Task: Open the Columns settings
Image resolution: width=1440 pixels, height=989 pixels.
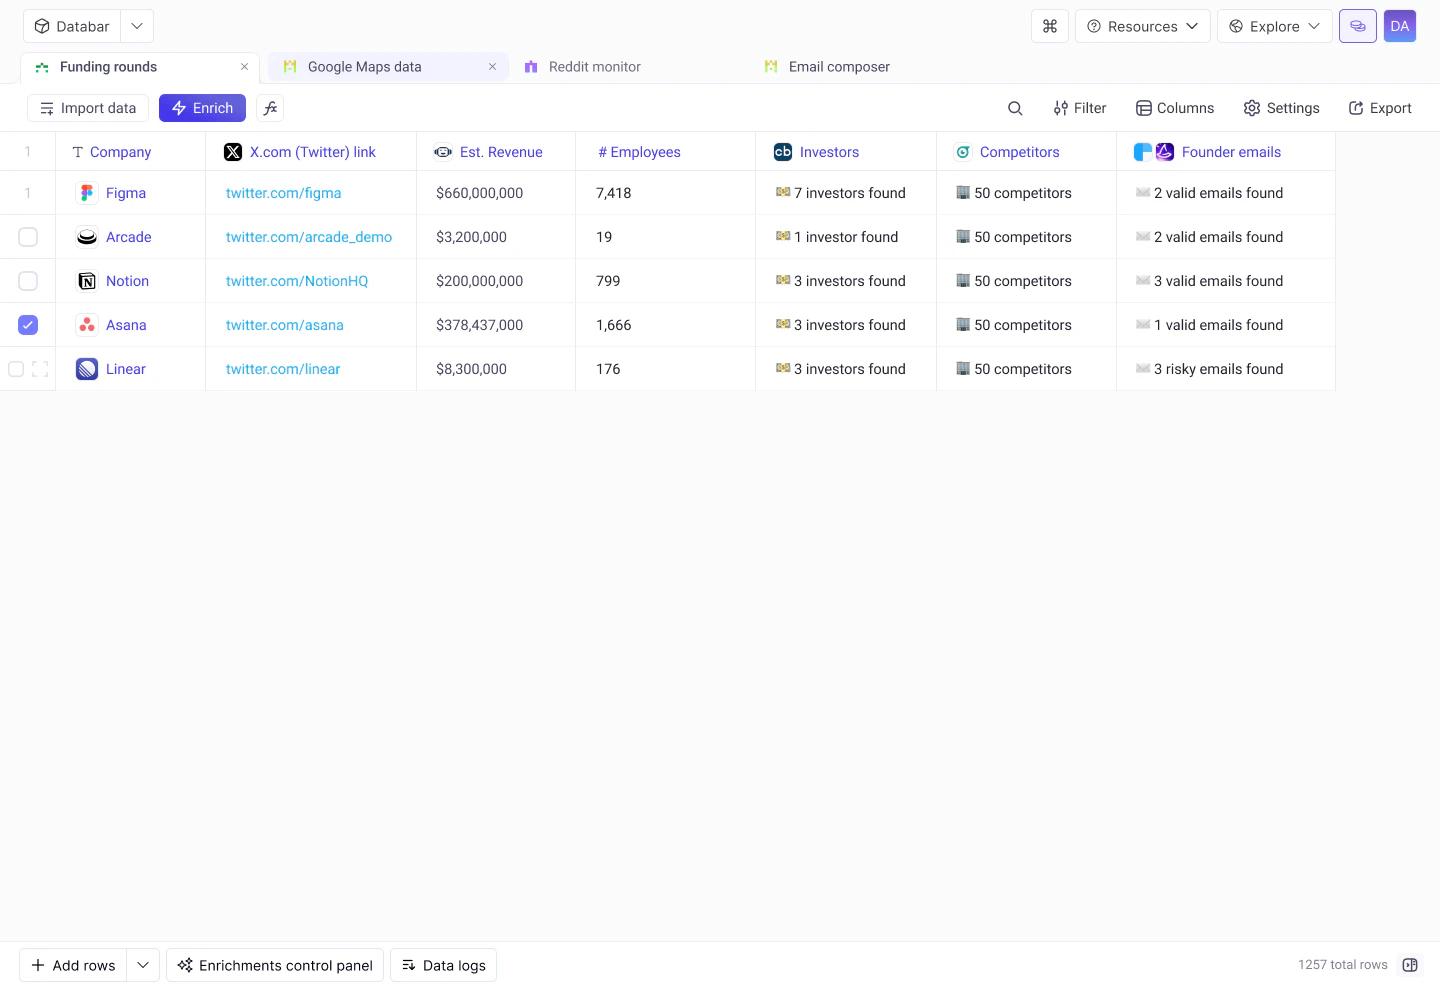Action: pos(1175,108)
